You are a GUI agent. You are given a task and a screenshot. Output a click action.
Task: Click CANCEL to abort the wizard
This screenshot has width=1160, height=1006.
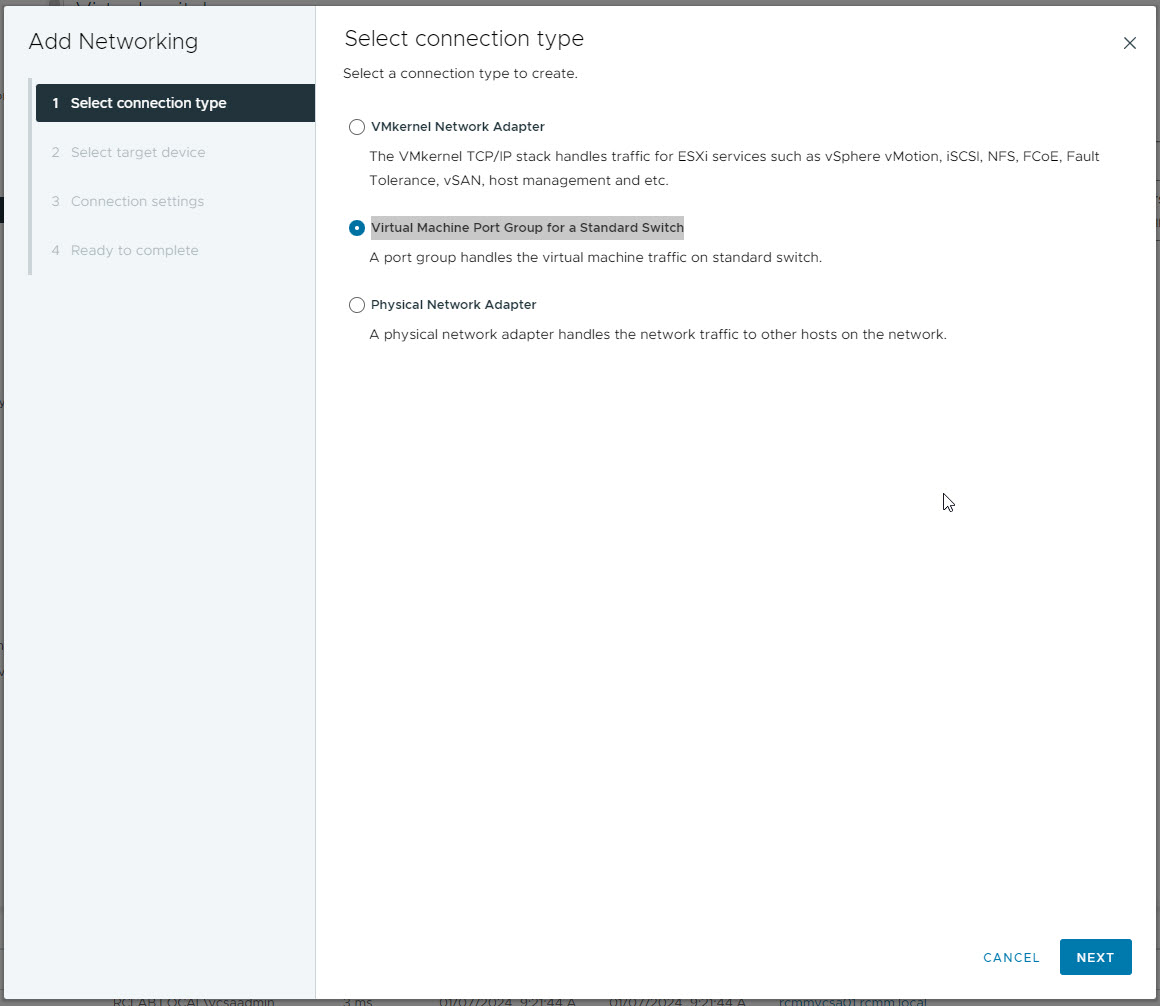[1011, 957]
